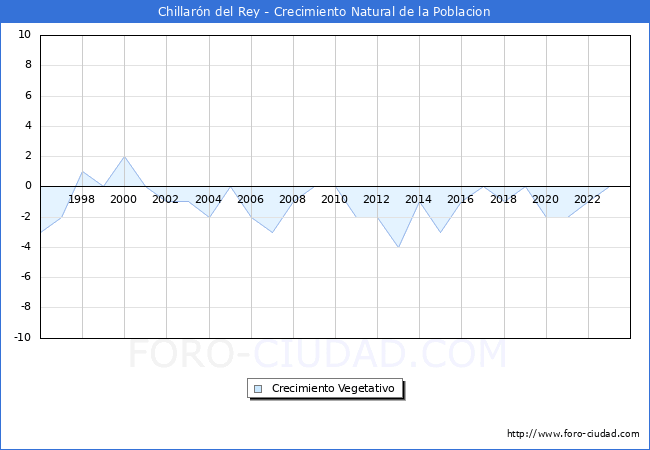
Task: Click the y-axis value -4
Action: 26,247
